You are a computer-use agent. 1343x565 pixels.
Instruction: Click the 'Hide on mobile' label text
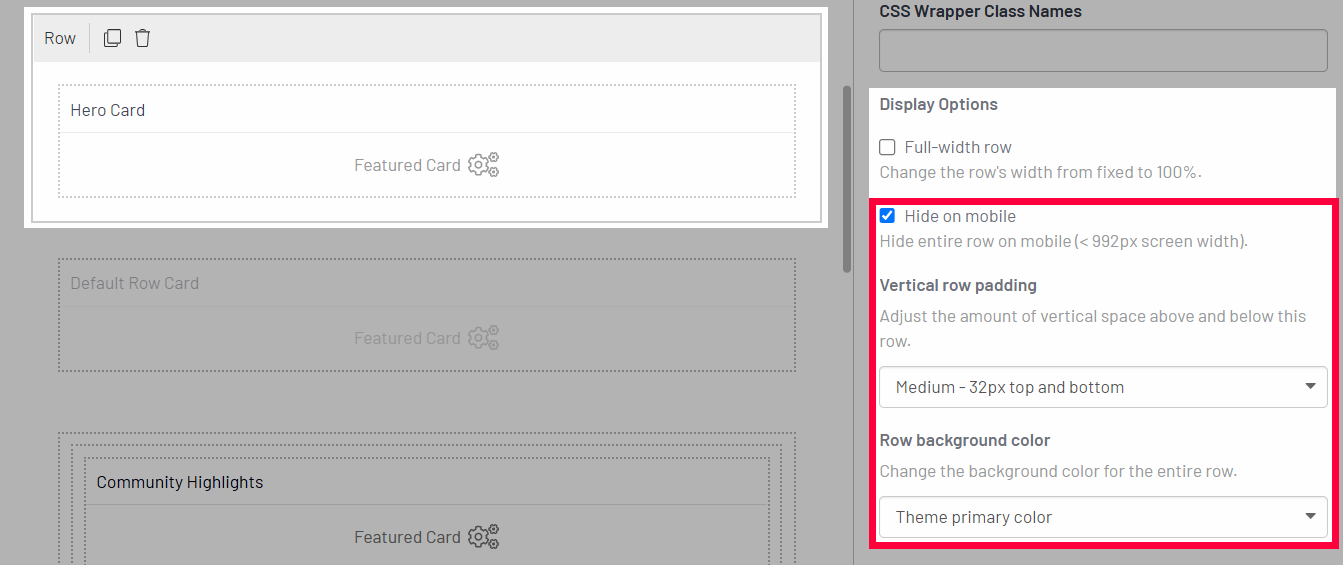[960, 216]
